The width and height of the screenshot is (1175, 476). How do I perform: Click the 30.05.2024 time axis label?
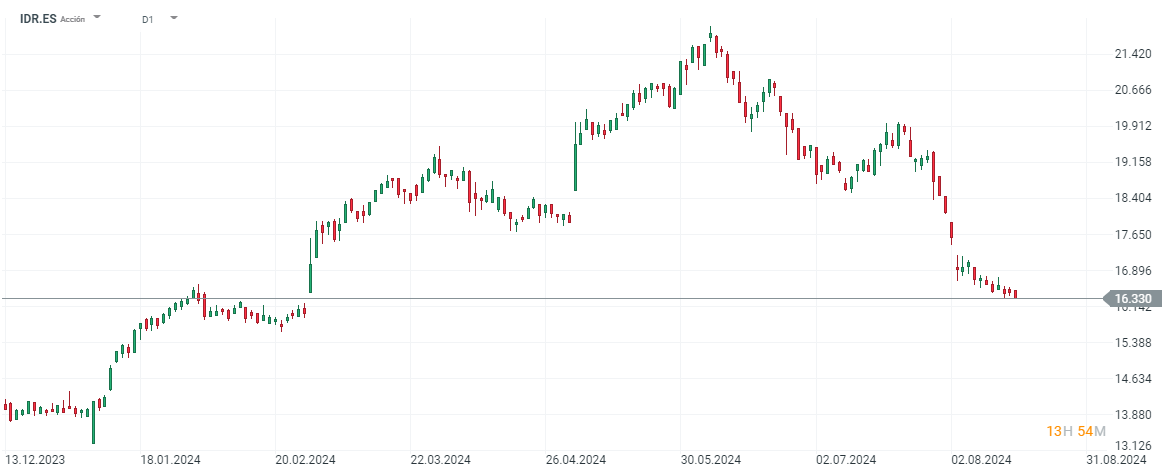coord(711,460)
